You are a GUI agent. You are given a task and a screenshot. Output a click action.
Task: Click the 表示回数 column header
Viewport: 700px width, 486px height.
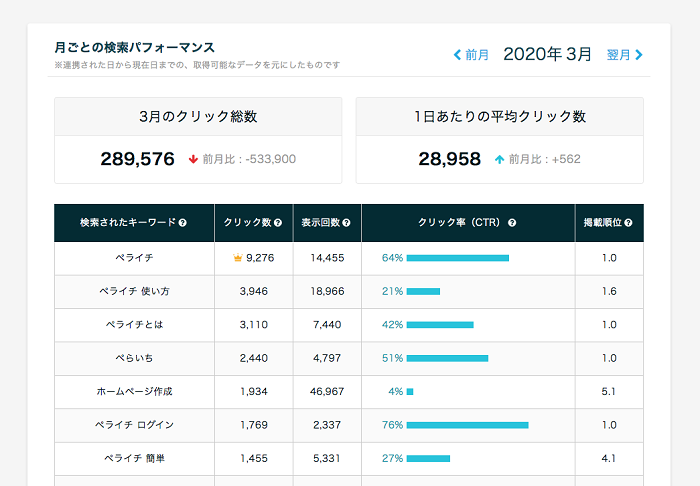coord(327,223)
